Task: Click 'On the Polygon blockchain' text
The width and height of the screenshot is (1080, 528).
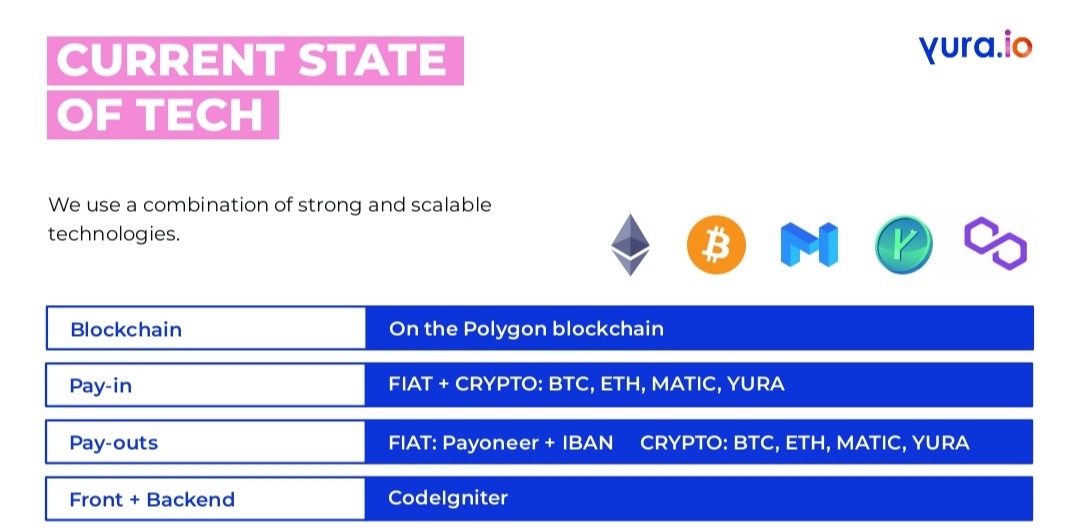Action: (x=526, y=328)
